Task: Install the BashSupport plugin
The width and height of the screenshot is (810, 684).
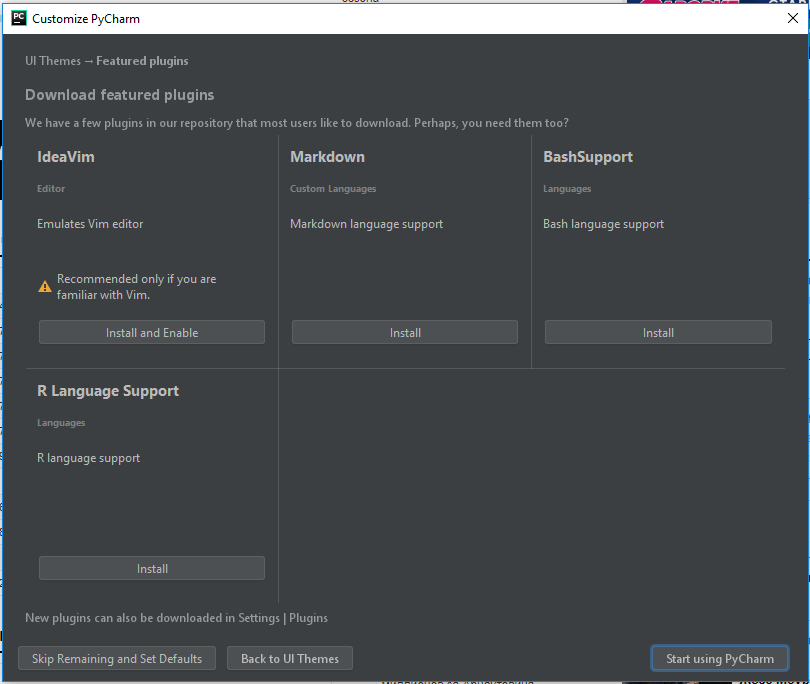Action: pyautogui.click(x=658, y=332)
